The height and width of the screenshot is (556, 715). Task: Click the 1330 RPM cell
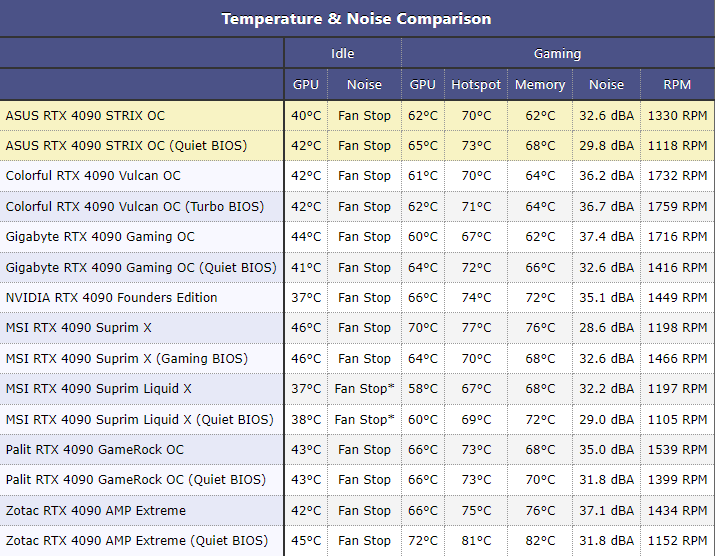coord(677,115)
